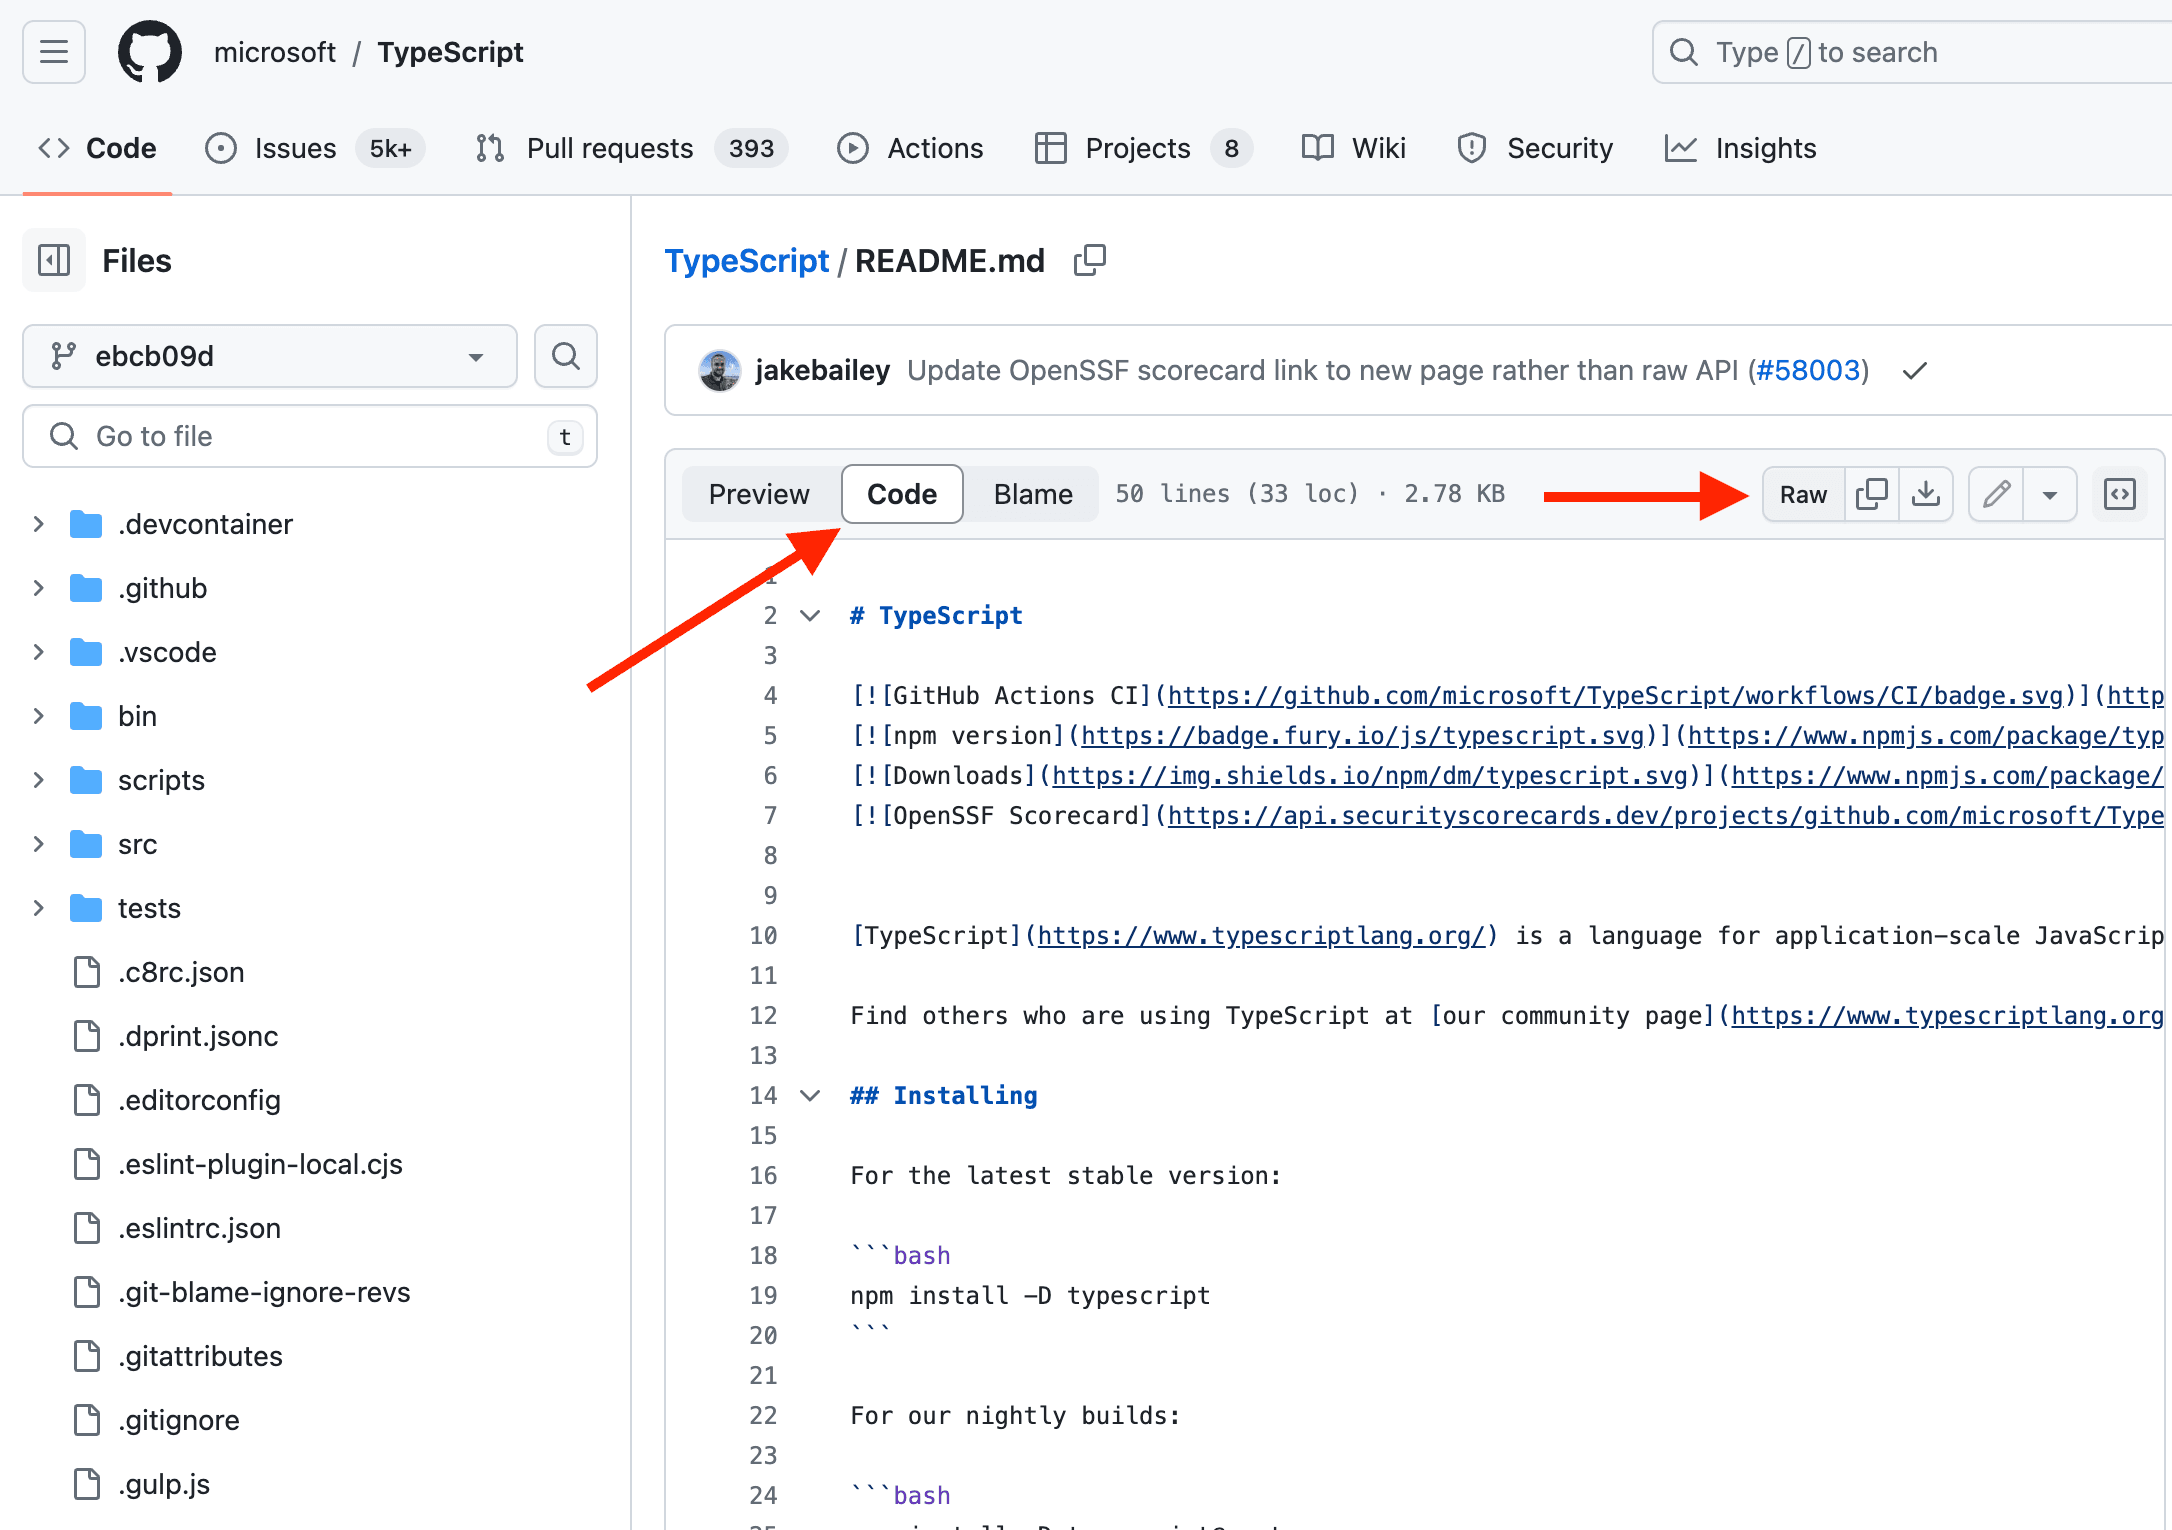Open the .dprint.jsonc file

click(197, 1036)
